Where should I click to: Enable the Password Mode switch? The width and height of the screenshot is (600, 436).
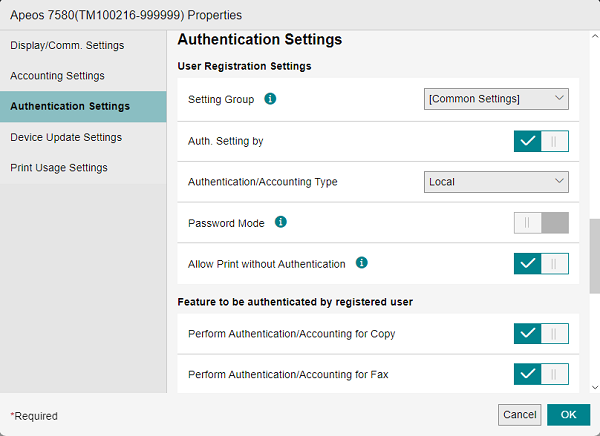tap(541, 223)
